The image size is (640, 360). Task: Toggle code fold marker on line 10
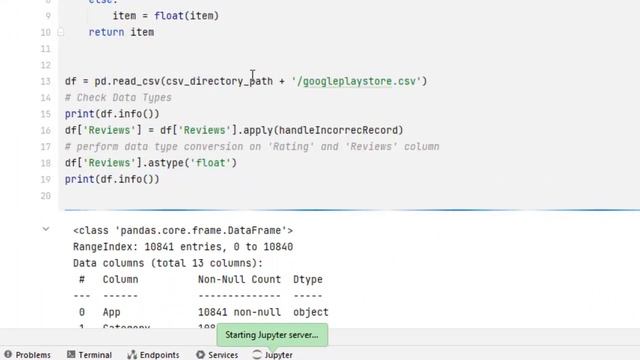coord(60,32)
